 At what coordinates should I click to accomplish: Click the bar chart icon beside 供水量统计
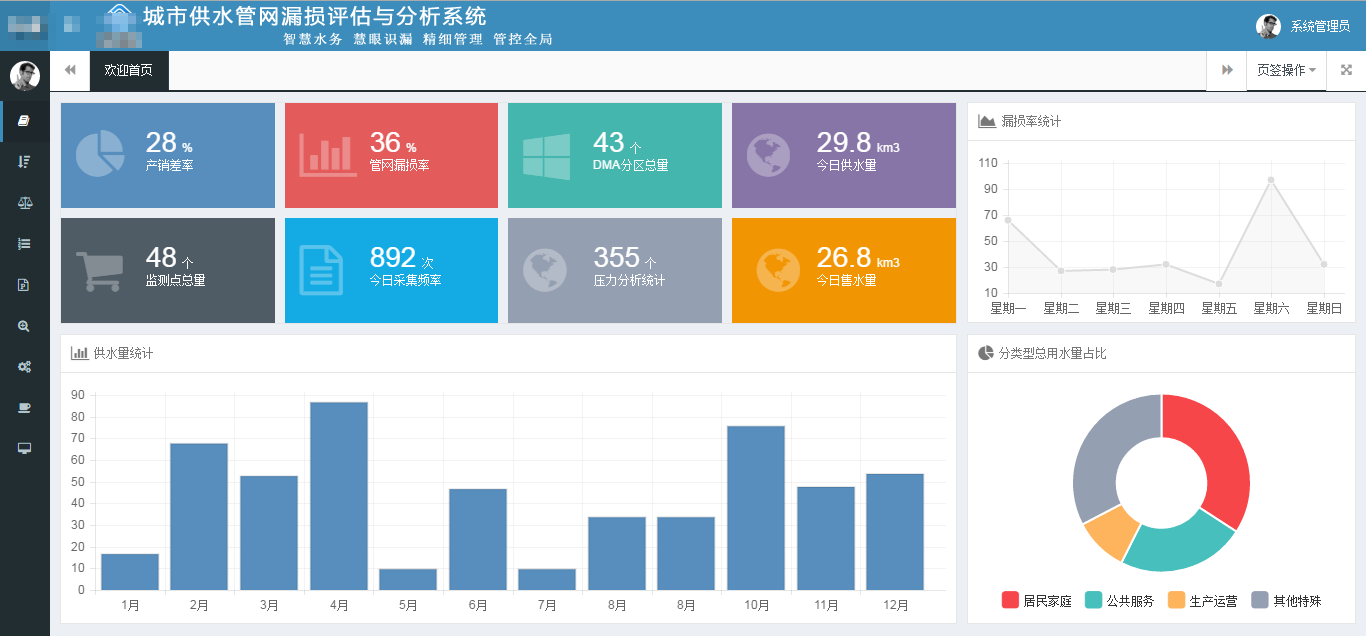click(x=79, y=353)
